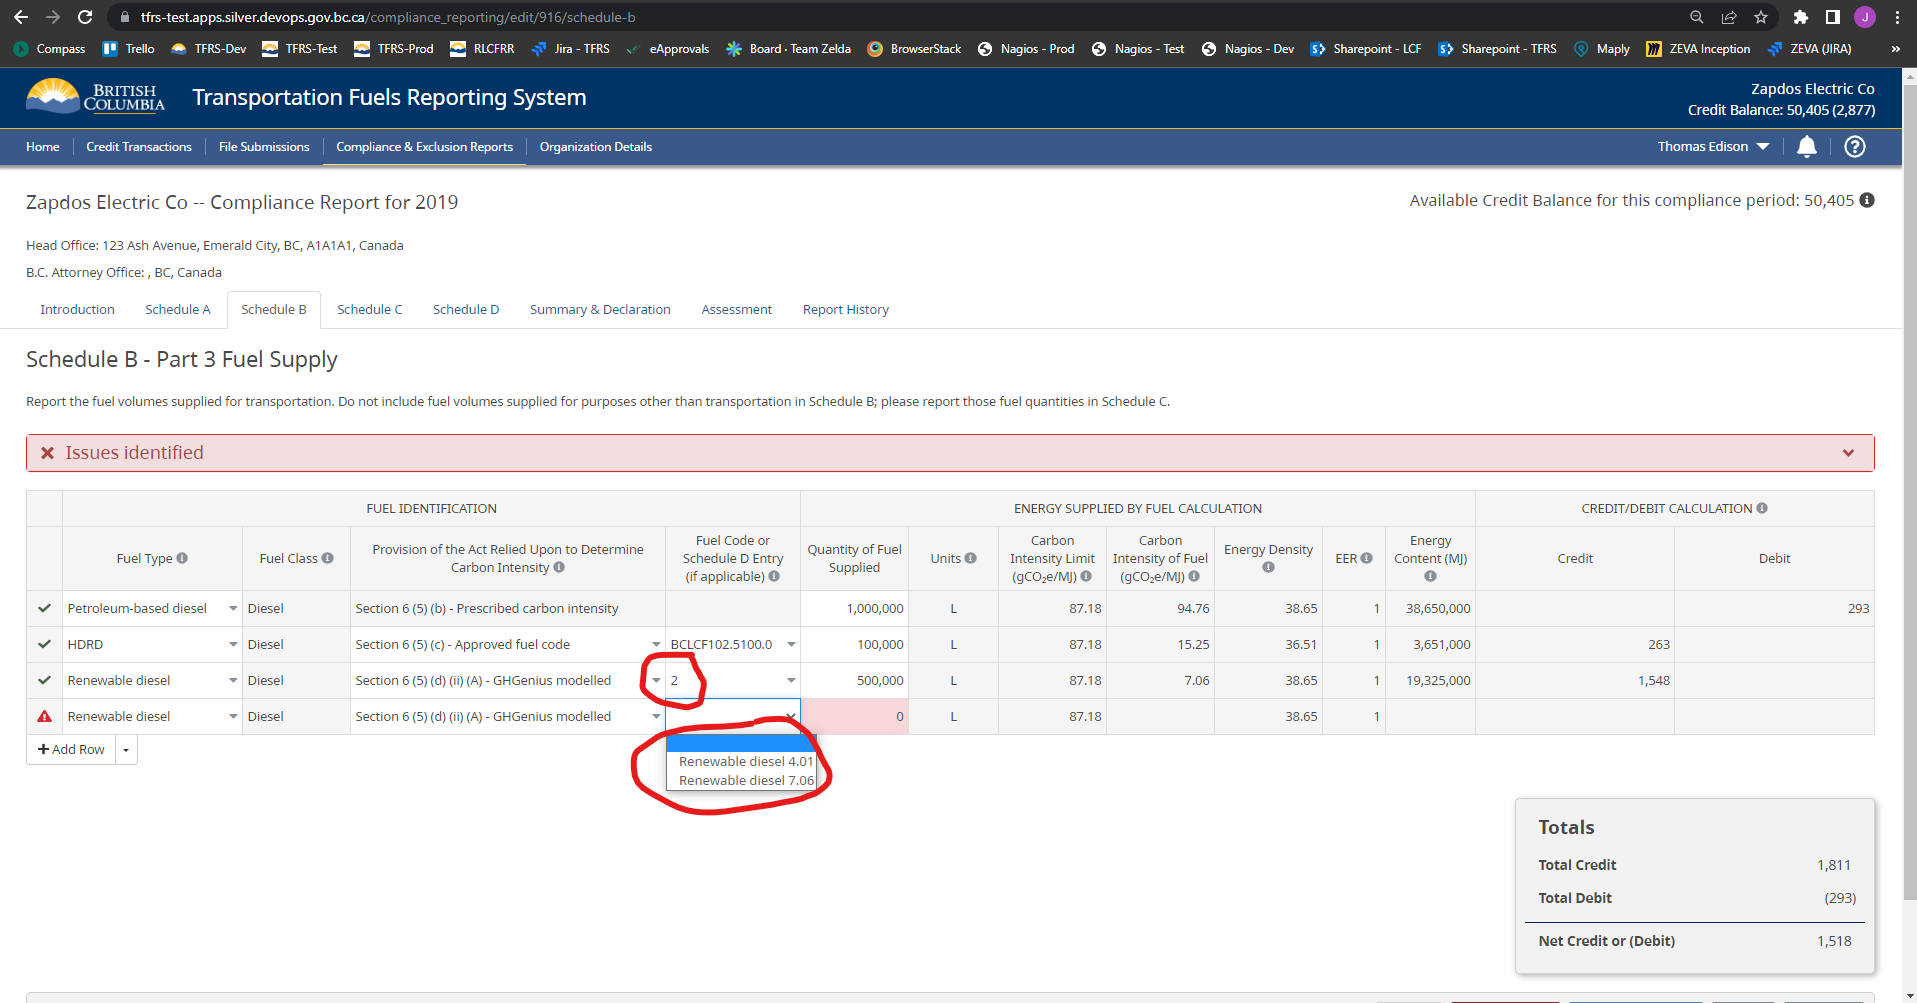This screenshot has height=1003, width=1917.
Task: Open Summary & Declaration tab
Action: click(600, 310)
